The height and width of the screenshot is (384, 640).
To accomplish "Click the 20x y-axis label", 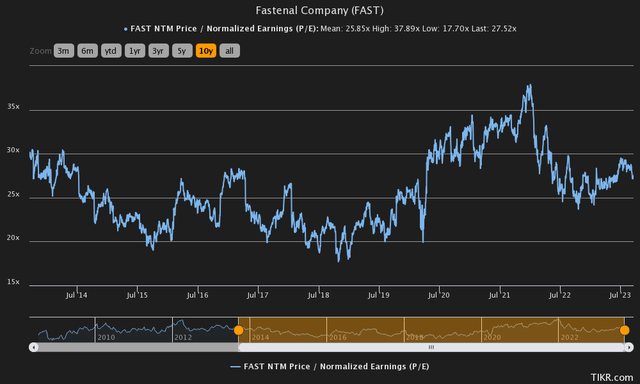I will [13, 238].
